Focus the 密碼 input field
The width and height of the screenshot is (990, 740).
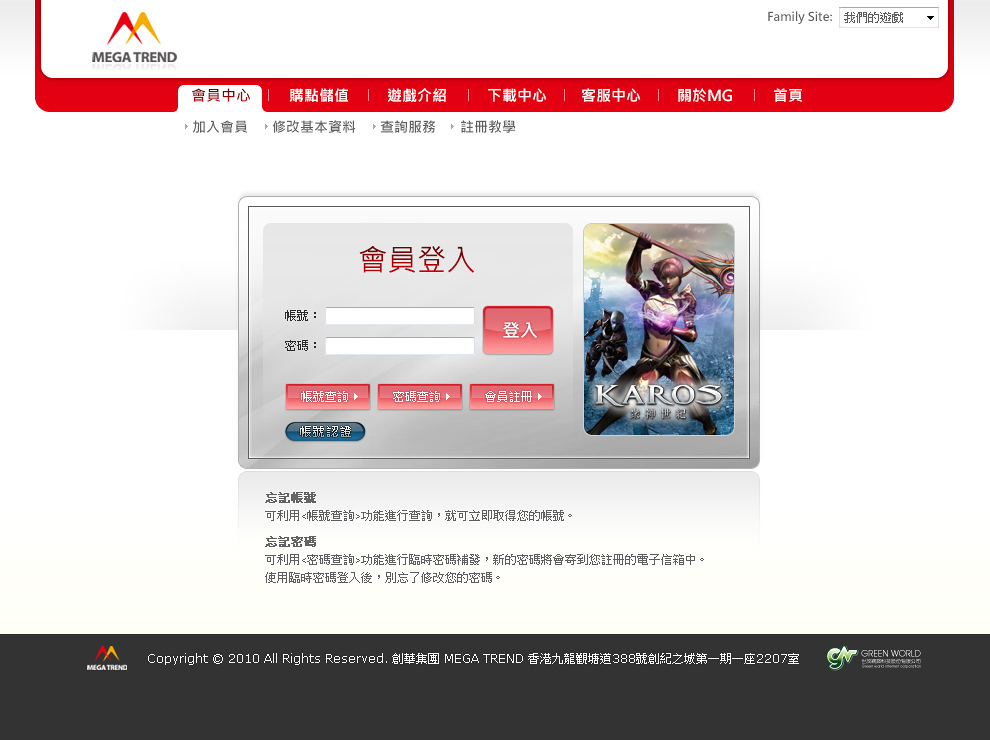coord(400,346)
